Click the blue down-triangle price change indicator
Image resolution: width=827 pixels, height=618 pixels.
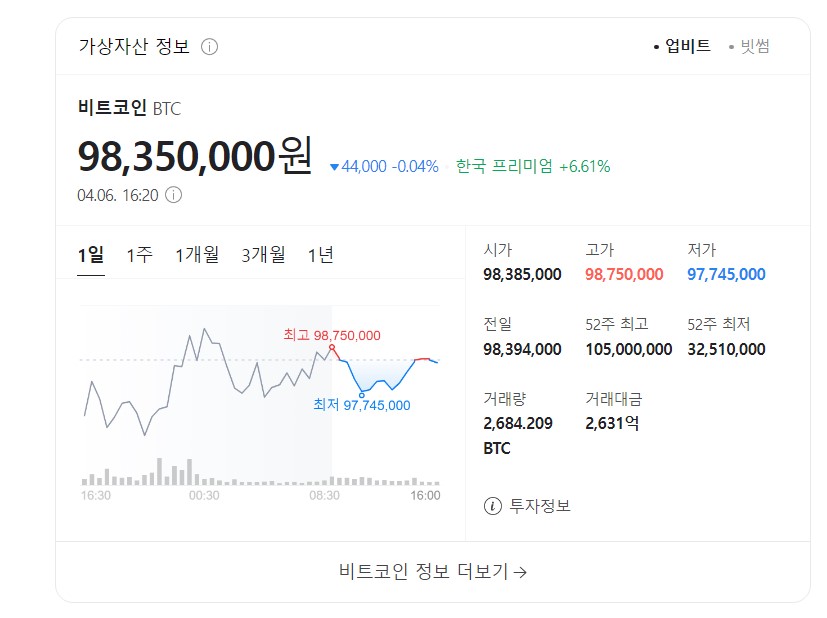point(335,167)
